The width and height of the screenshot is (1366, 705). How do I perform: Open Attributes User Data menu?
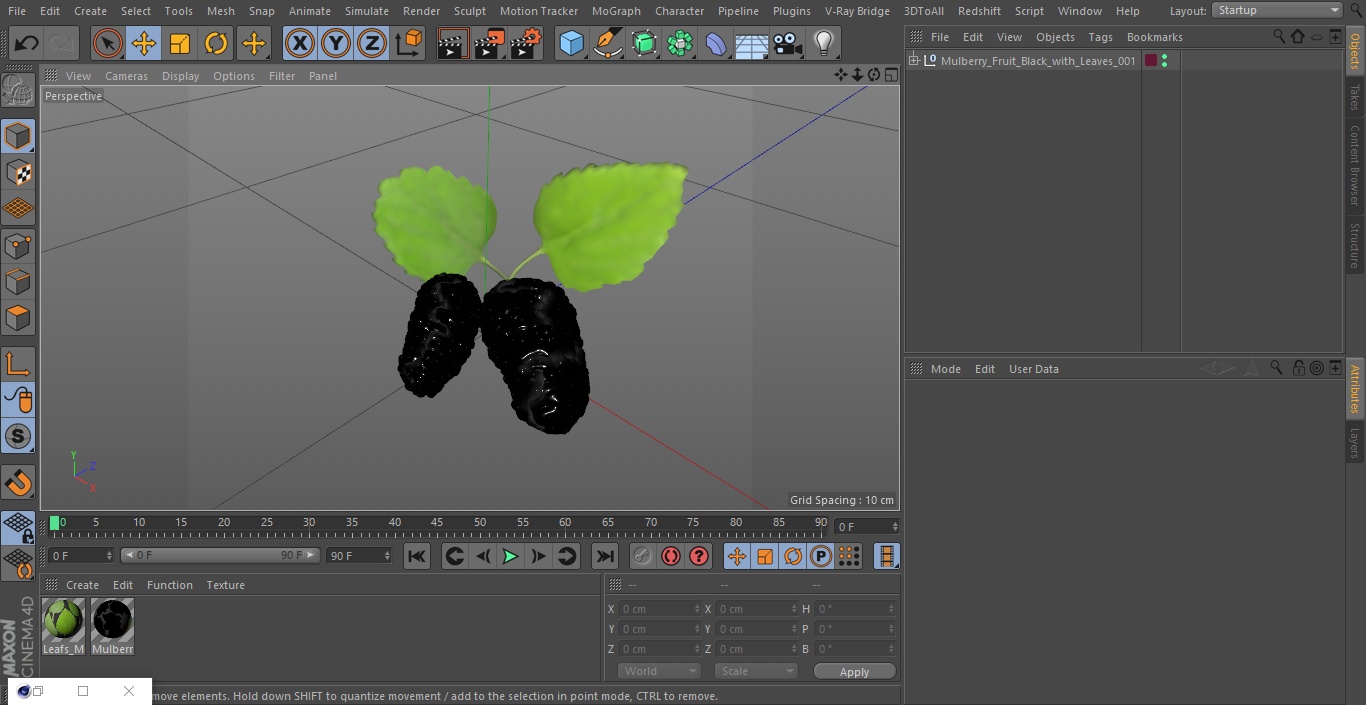(1033, 369)
